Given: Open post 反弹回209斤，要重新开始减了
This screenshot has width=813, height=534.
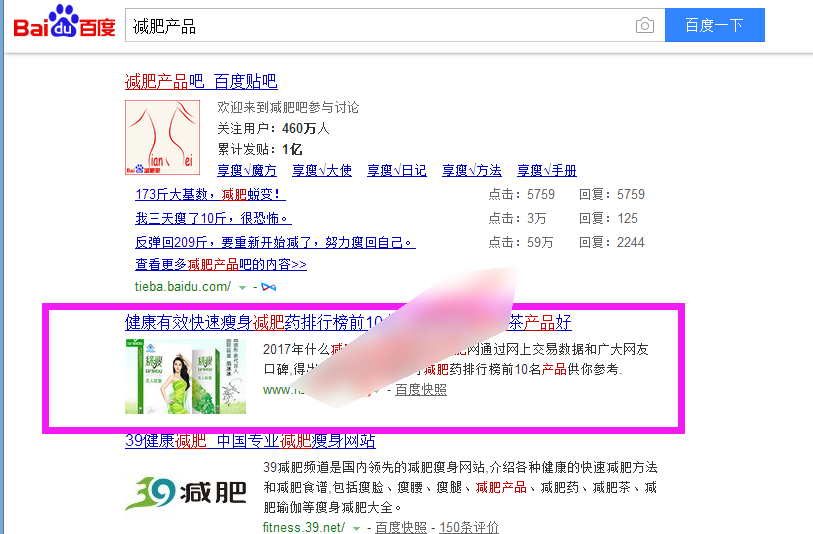Looking at the screenshot, I should coord(275,242).
